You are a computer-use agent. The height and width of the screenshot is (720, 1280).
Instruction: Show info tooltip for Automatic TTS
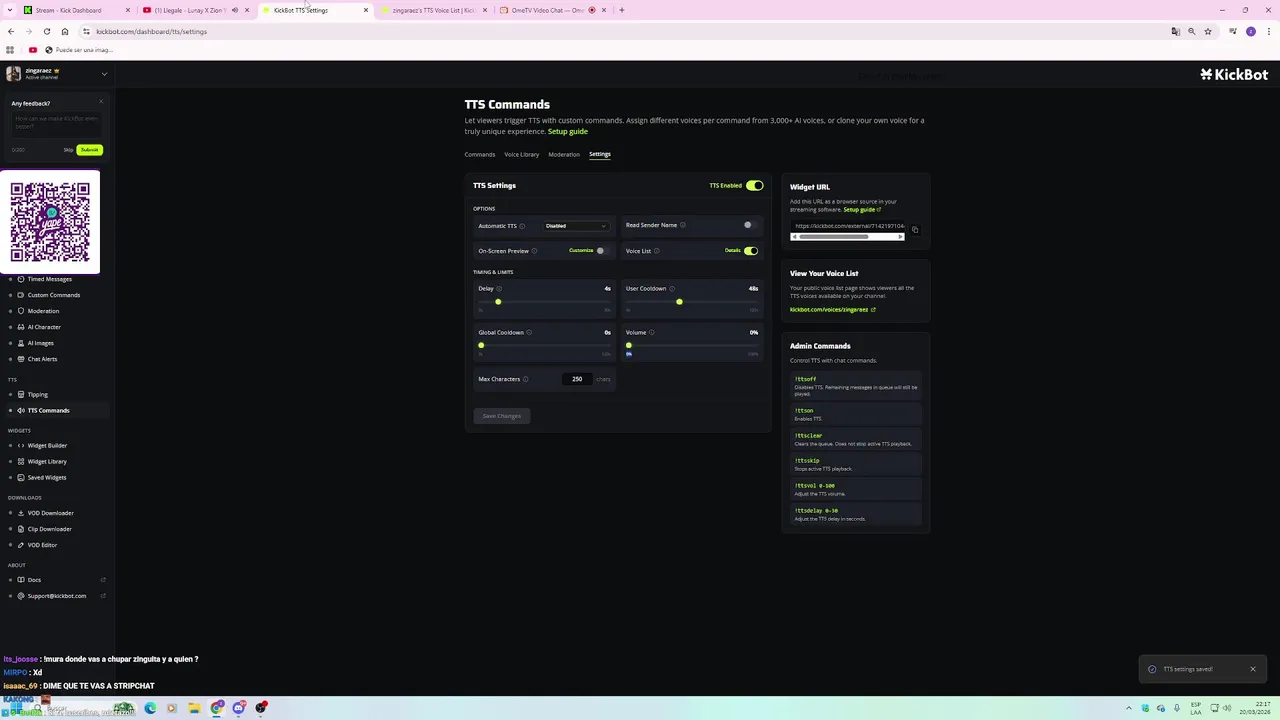522,226
